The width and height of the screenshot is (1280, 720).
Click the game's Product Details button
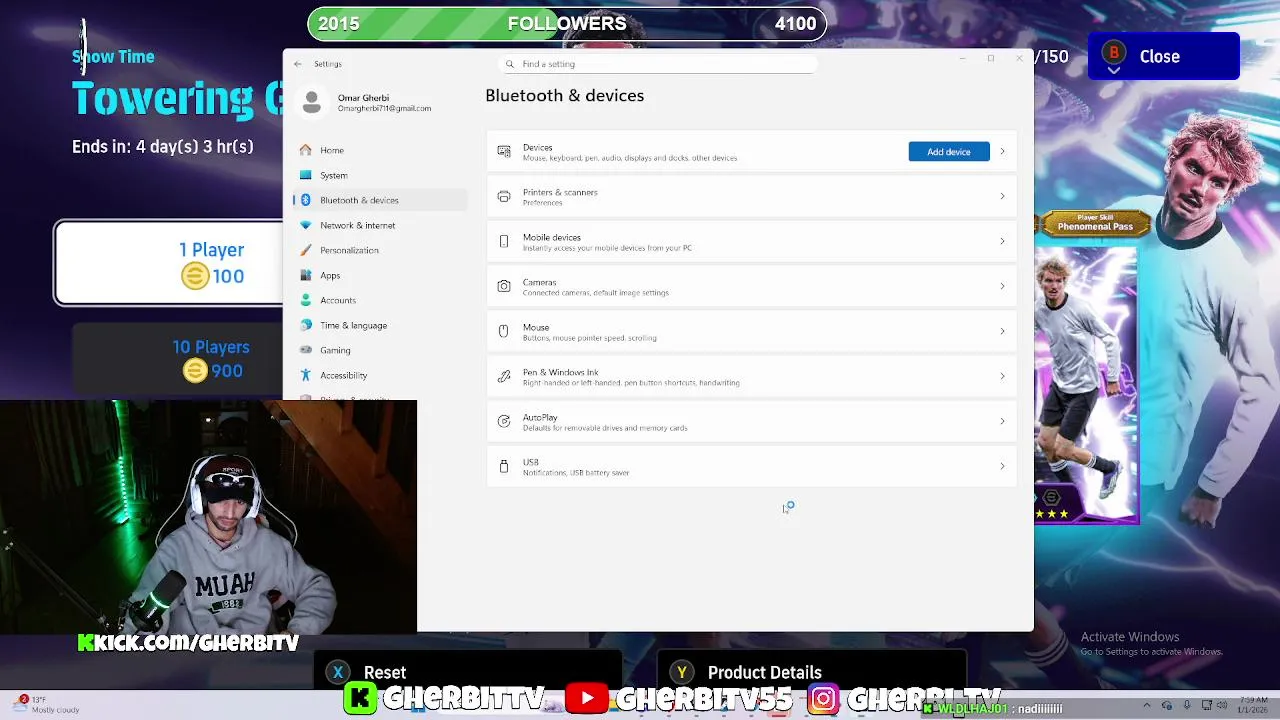pyautogui.click(x=811, y=672)
